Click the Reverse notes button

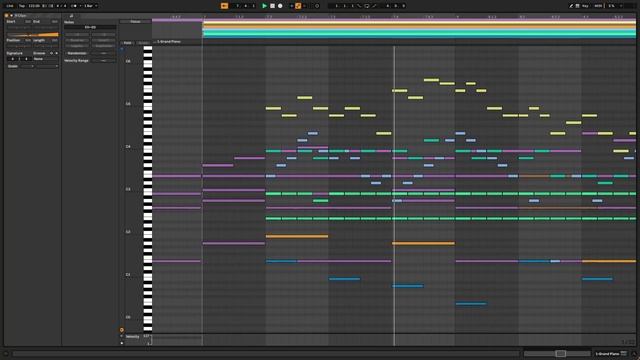(x=77, y=40)
